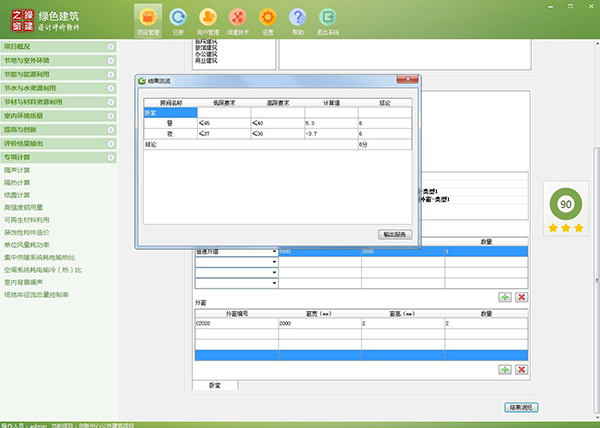Click red delete icon under the 外窗 table
Viewport: 600px width, 428px height.
click(522, 369)
